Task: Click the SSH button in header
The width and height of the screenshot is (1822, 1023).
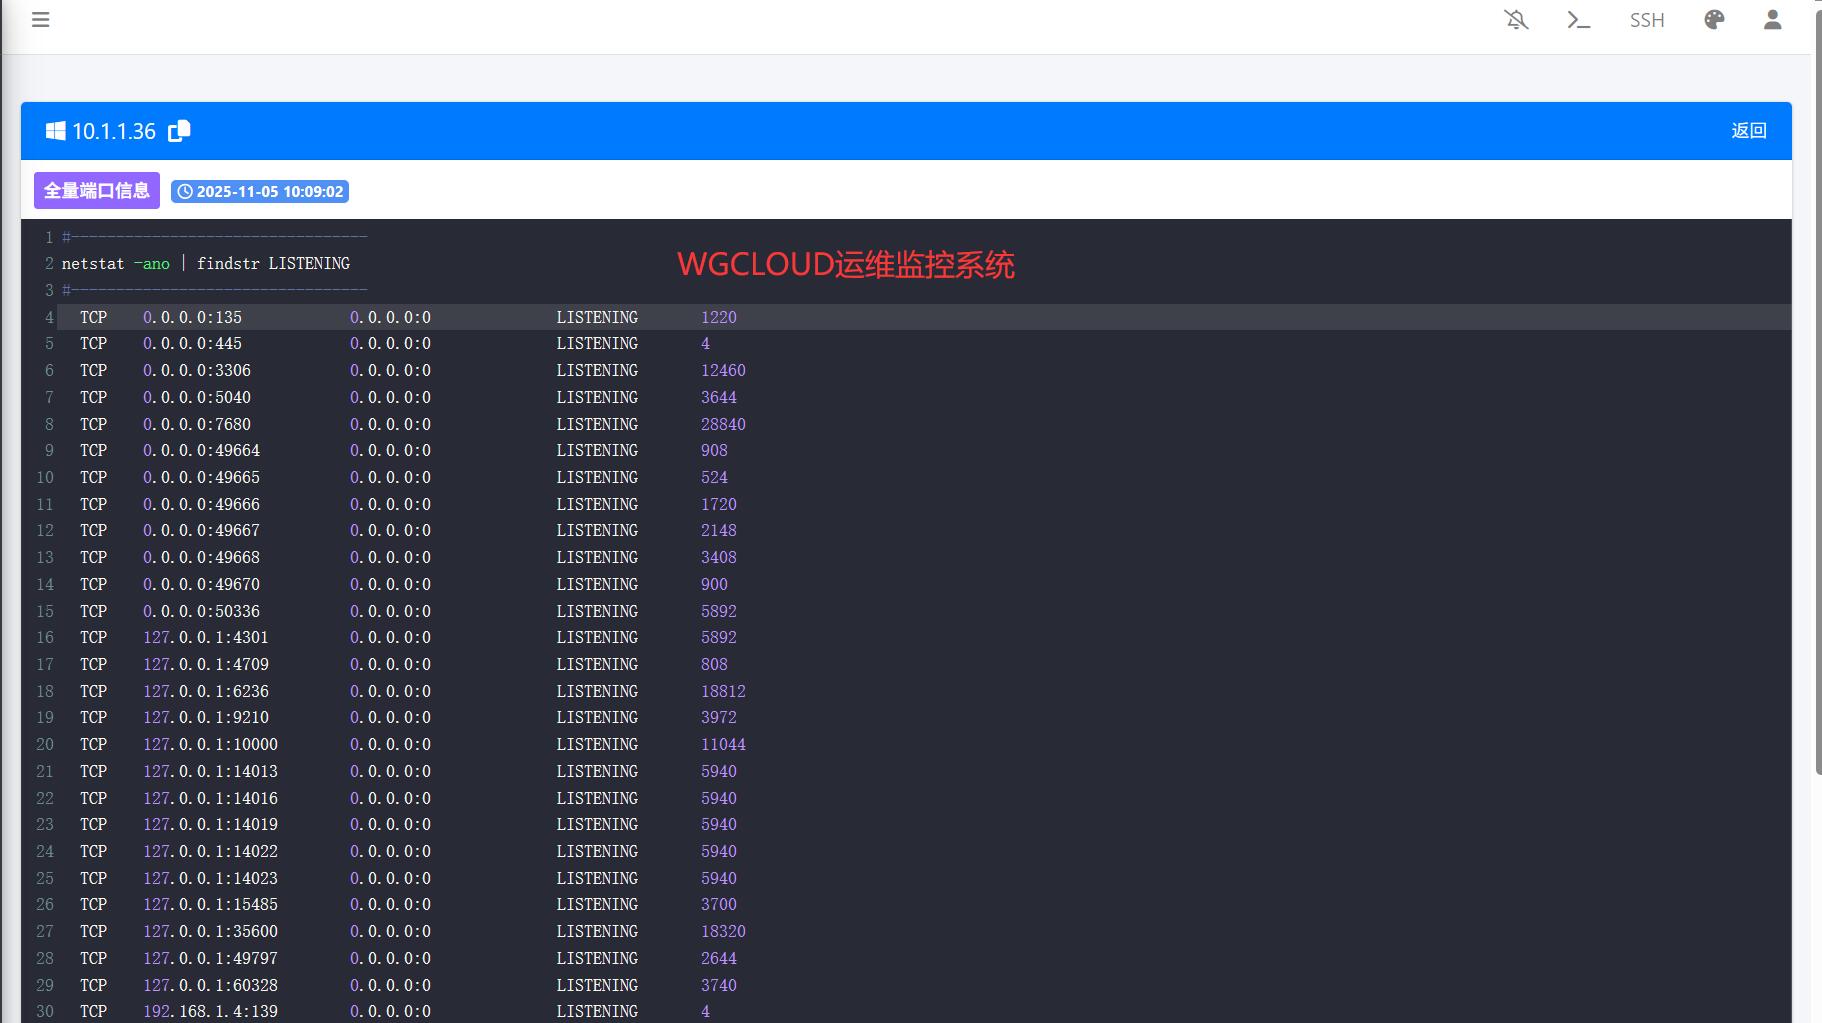Action: (1646, 20)
